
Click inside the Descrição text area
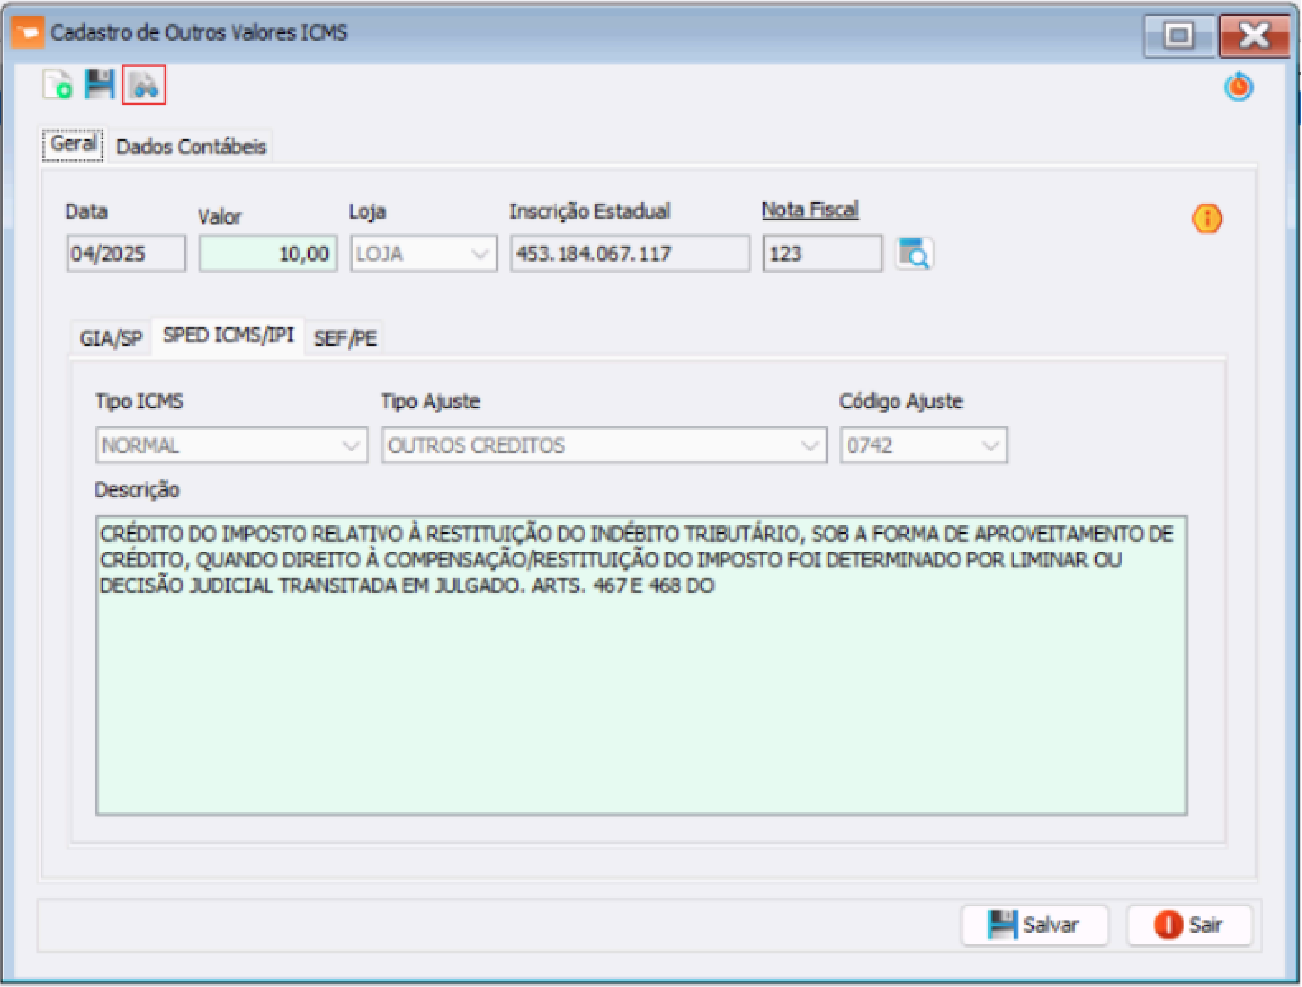point(640,700)
